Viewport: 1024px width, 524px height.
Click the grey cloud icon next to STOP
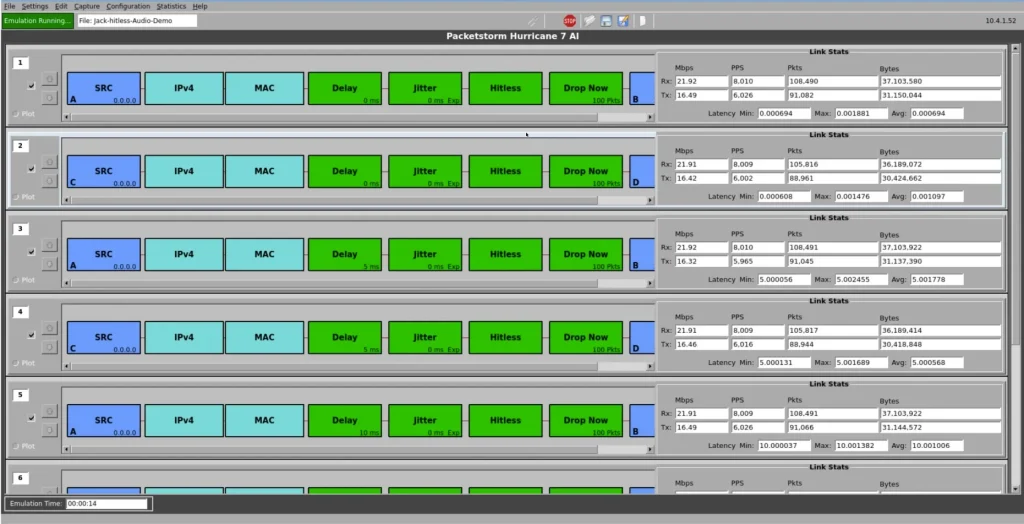pyautogui.click(x=589, y=21)
